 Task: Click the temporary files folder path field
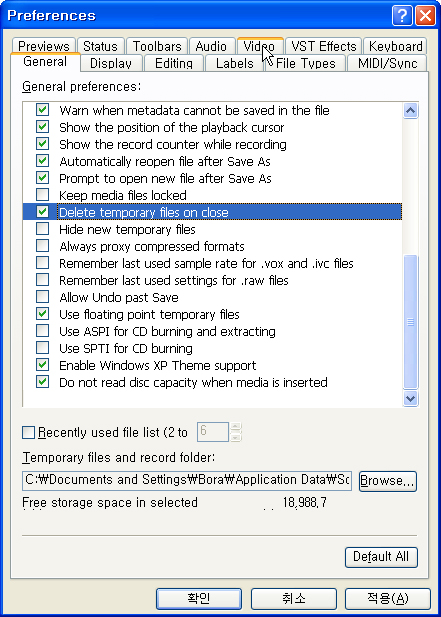pyautogui.click(x=187, y=480)
